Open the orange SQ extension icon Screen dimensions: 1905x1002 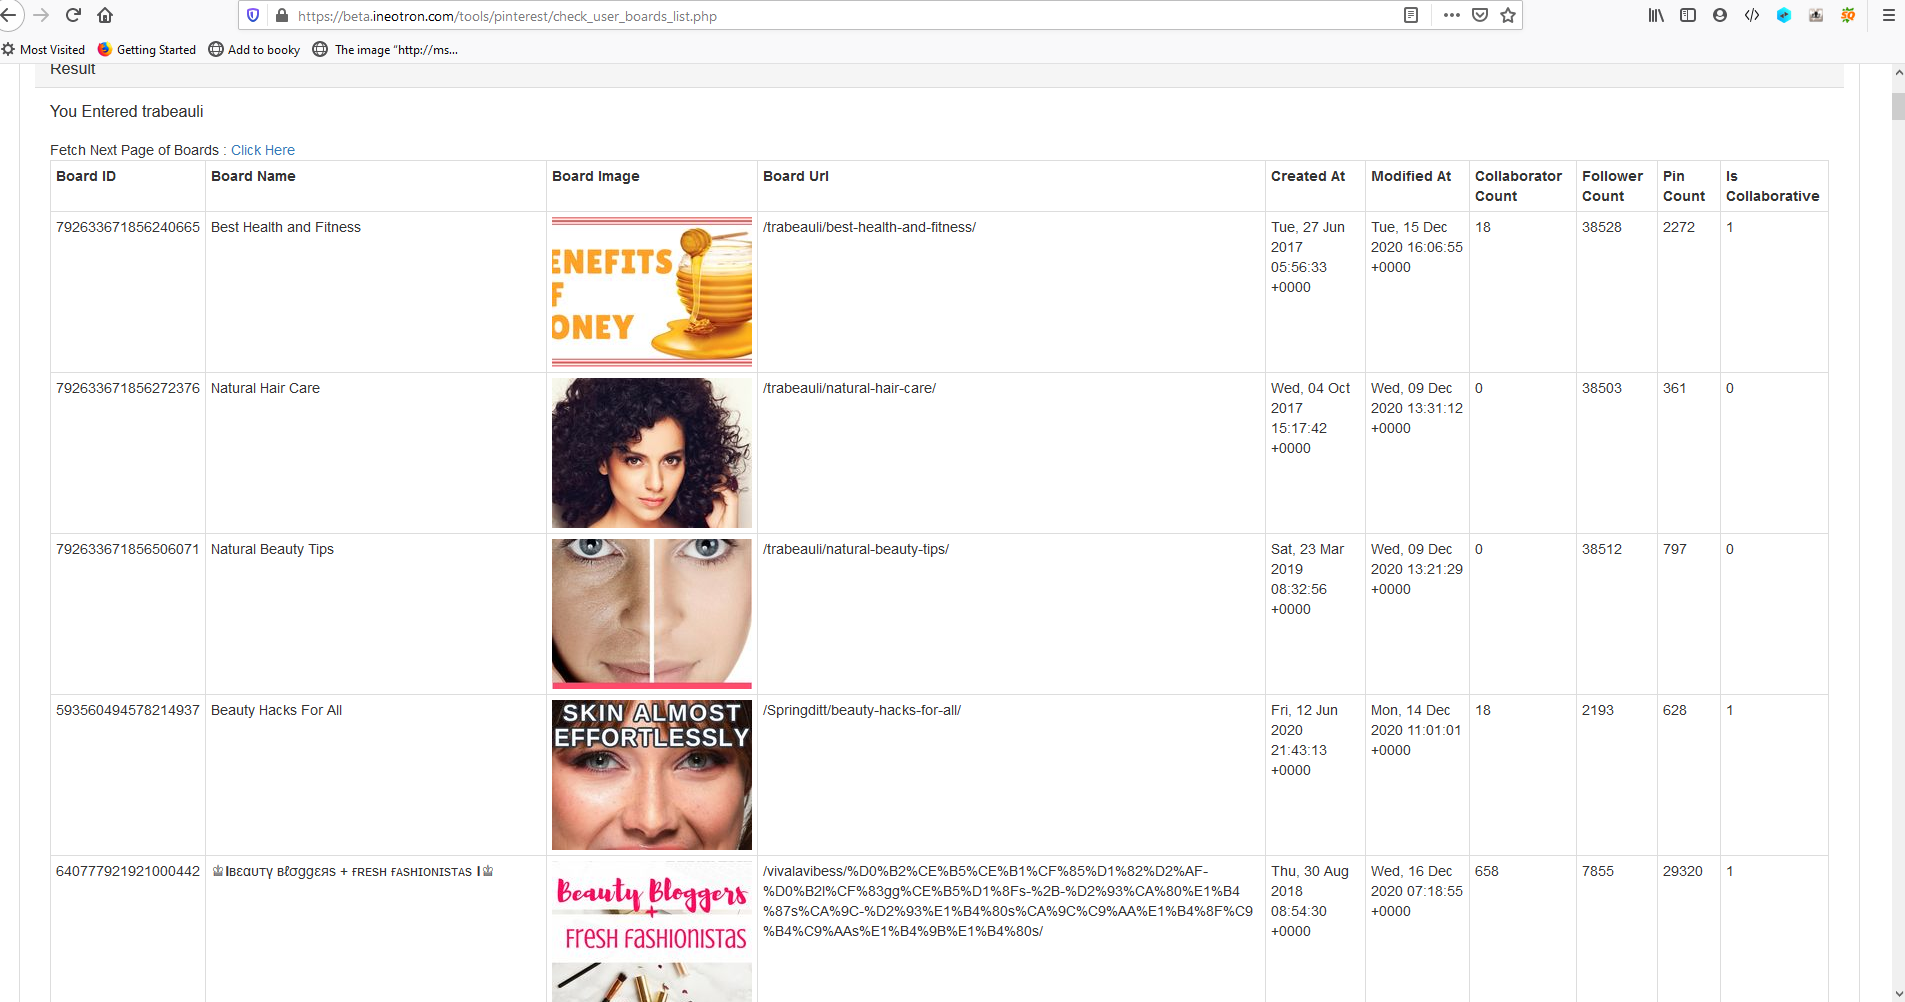point(1848,15)
